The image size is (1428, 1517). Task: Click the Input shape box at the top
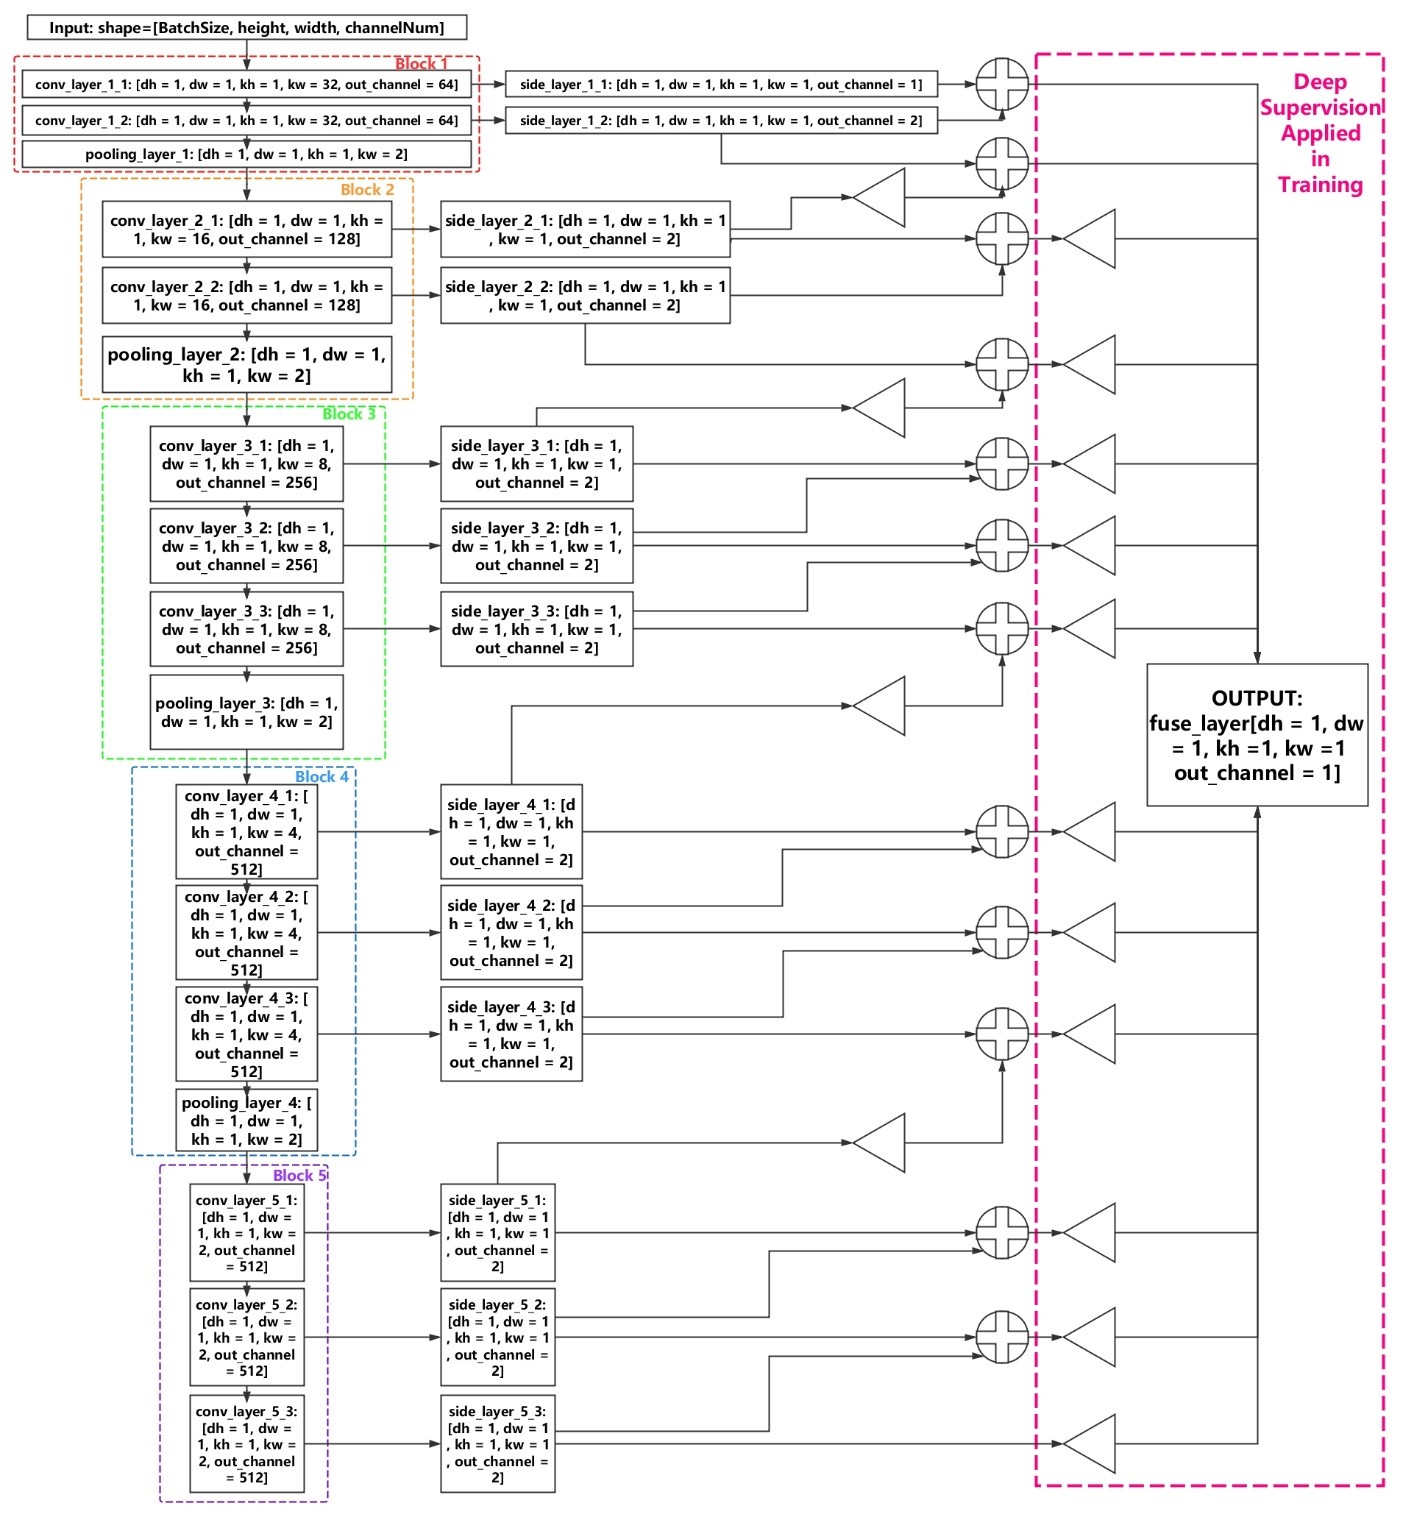[x=246, y=28]
